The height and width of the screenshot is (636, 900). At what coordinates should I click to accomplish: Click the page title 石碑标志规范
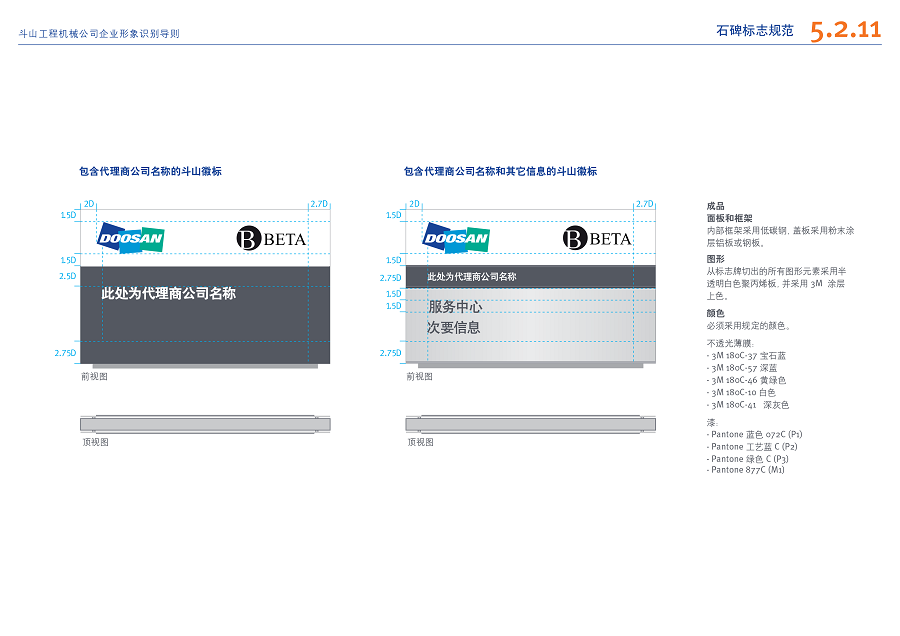(x=755, y=30)
